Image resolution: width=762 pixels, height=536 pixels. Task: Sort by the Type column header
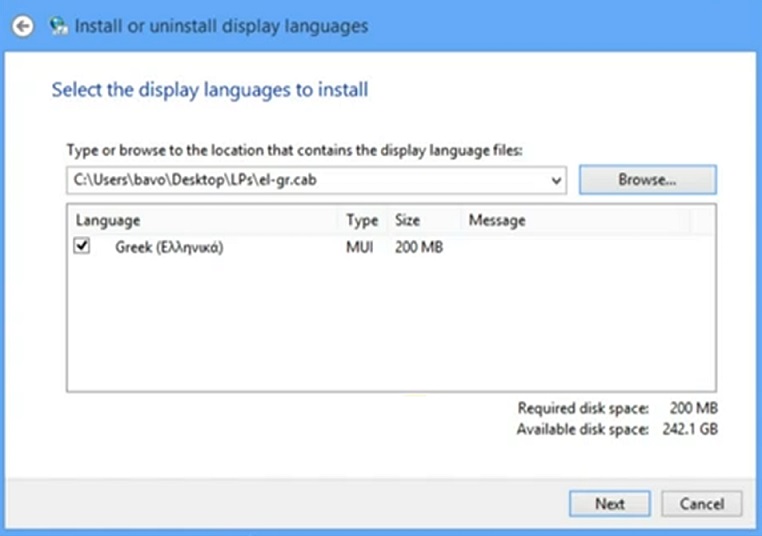point(362,221)
